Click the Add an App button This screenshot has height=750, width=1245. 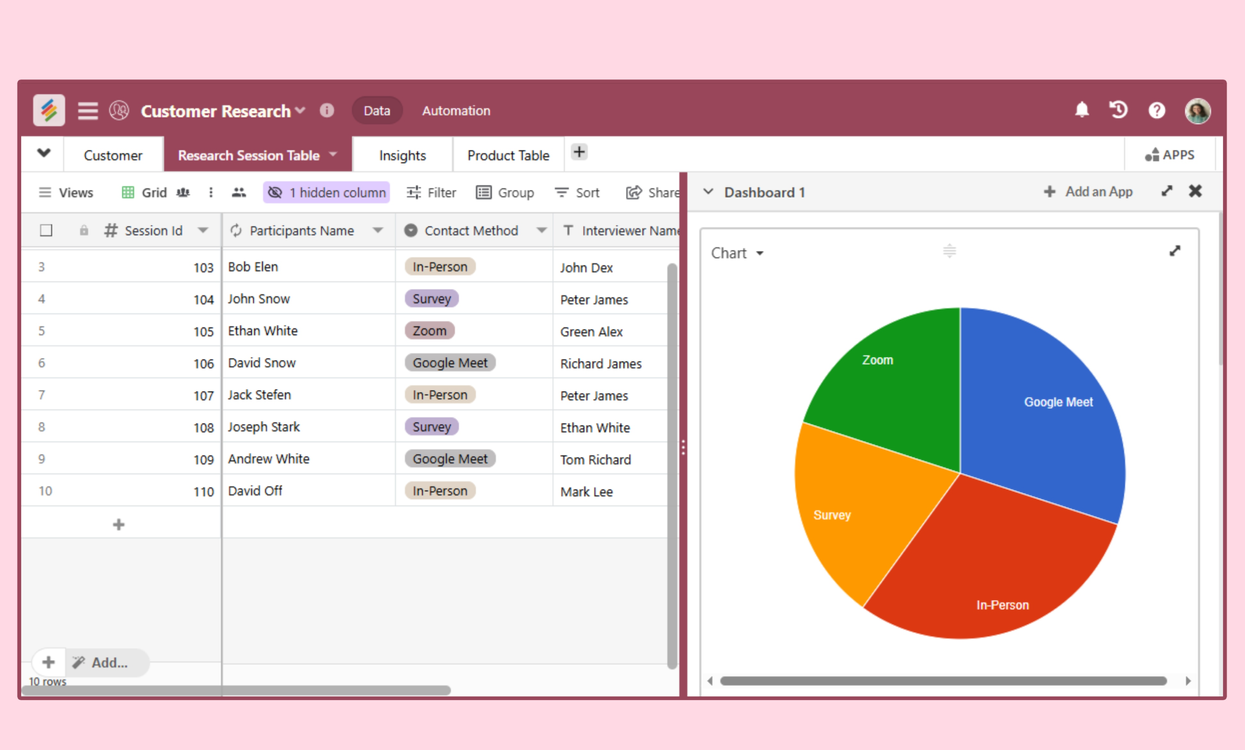1088,192
